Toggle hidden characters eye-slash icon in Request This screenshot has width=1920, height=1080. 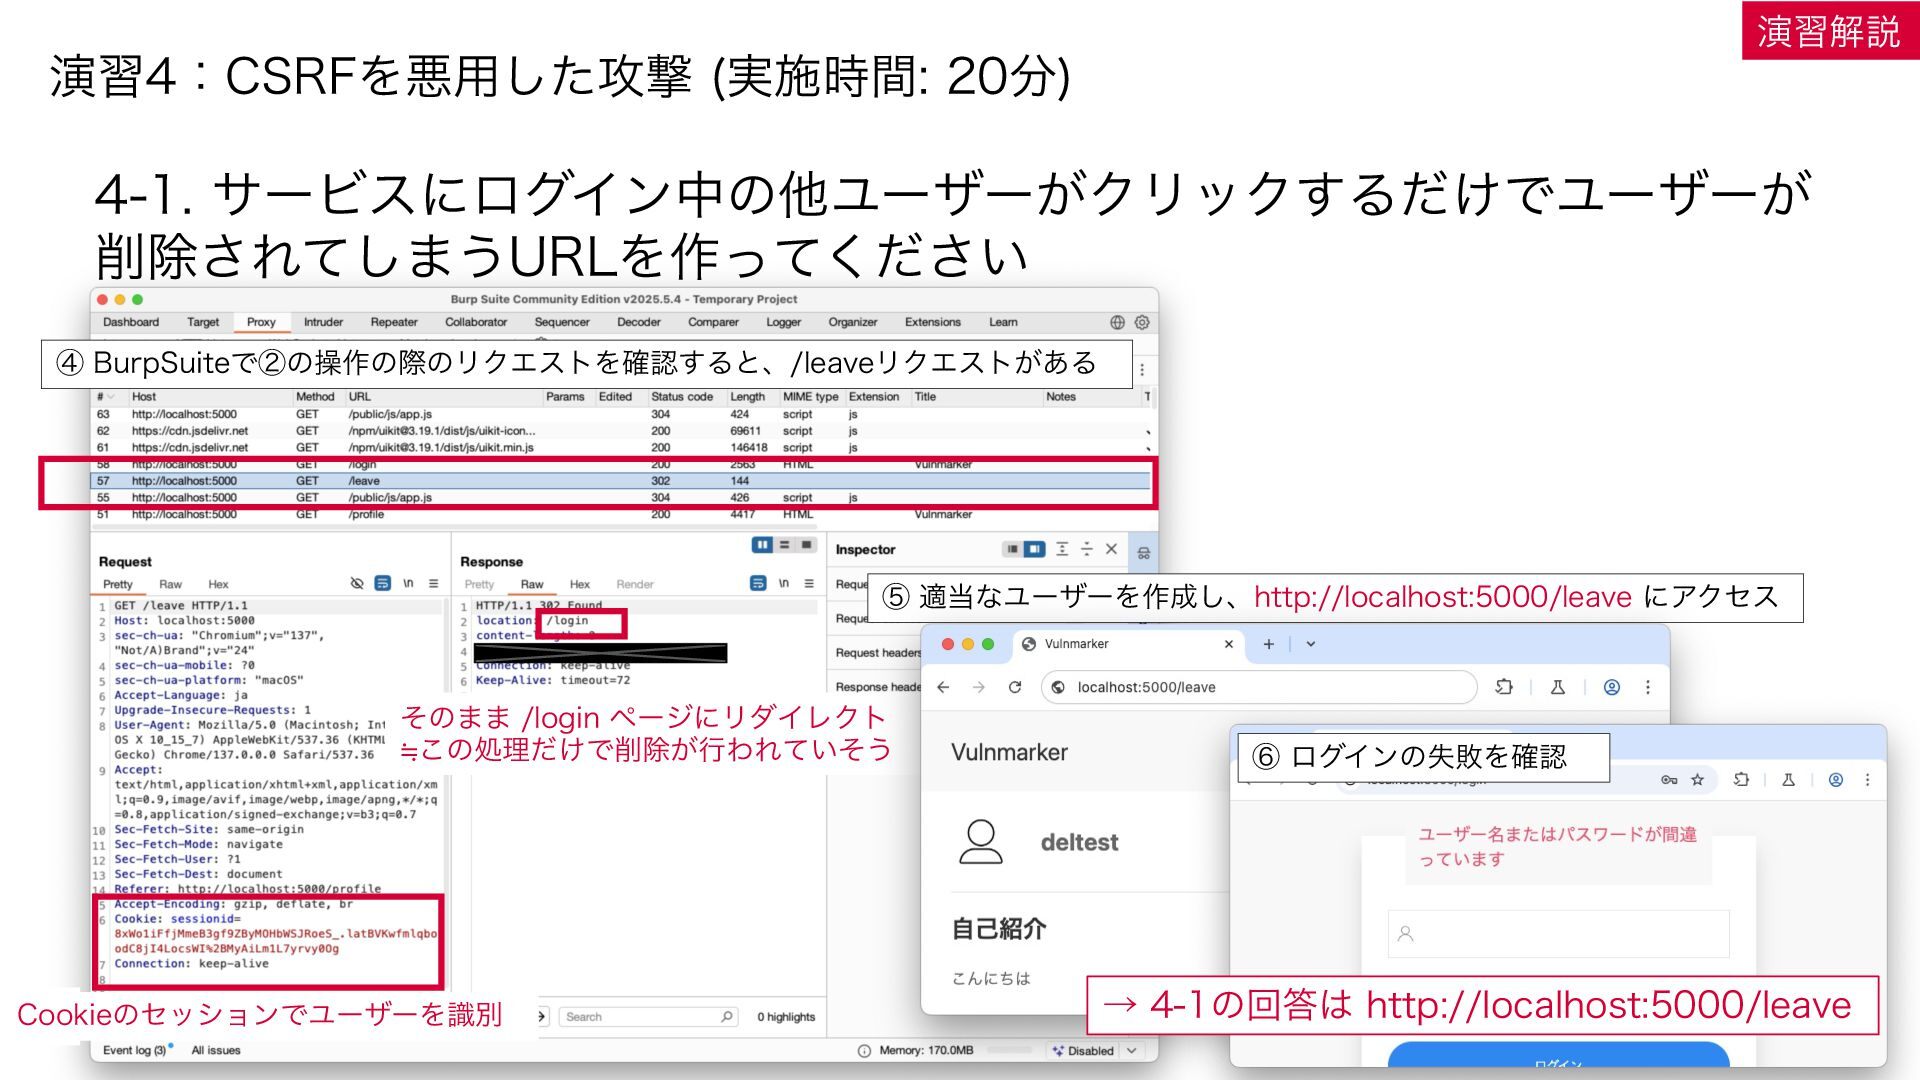(x=357, y=584)
